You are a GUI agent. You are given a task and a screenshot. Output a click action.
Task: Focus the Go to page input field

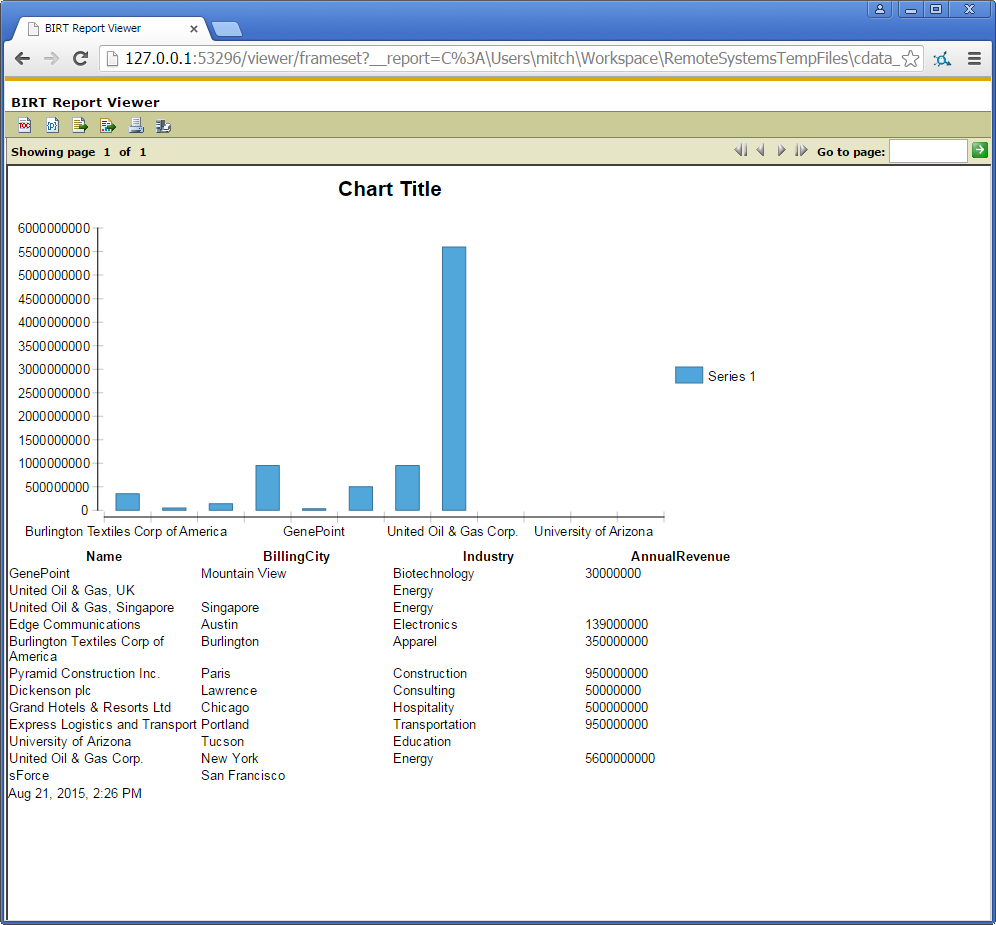pos(928,151)
